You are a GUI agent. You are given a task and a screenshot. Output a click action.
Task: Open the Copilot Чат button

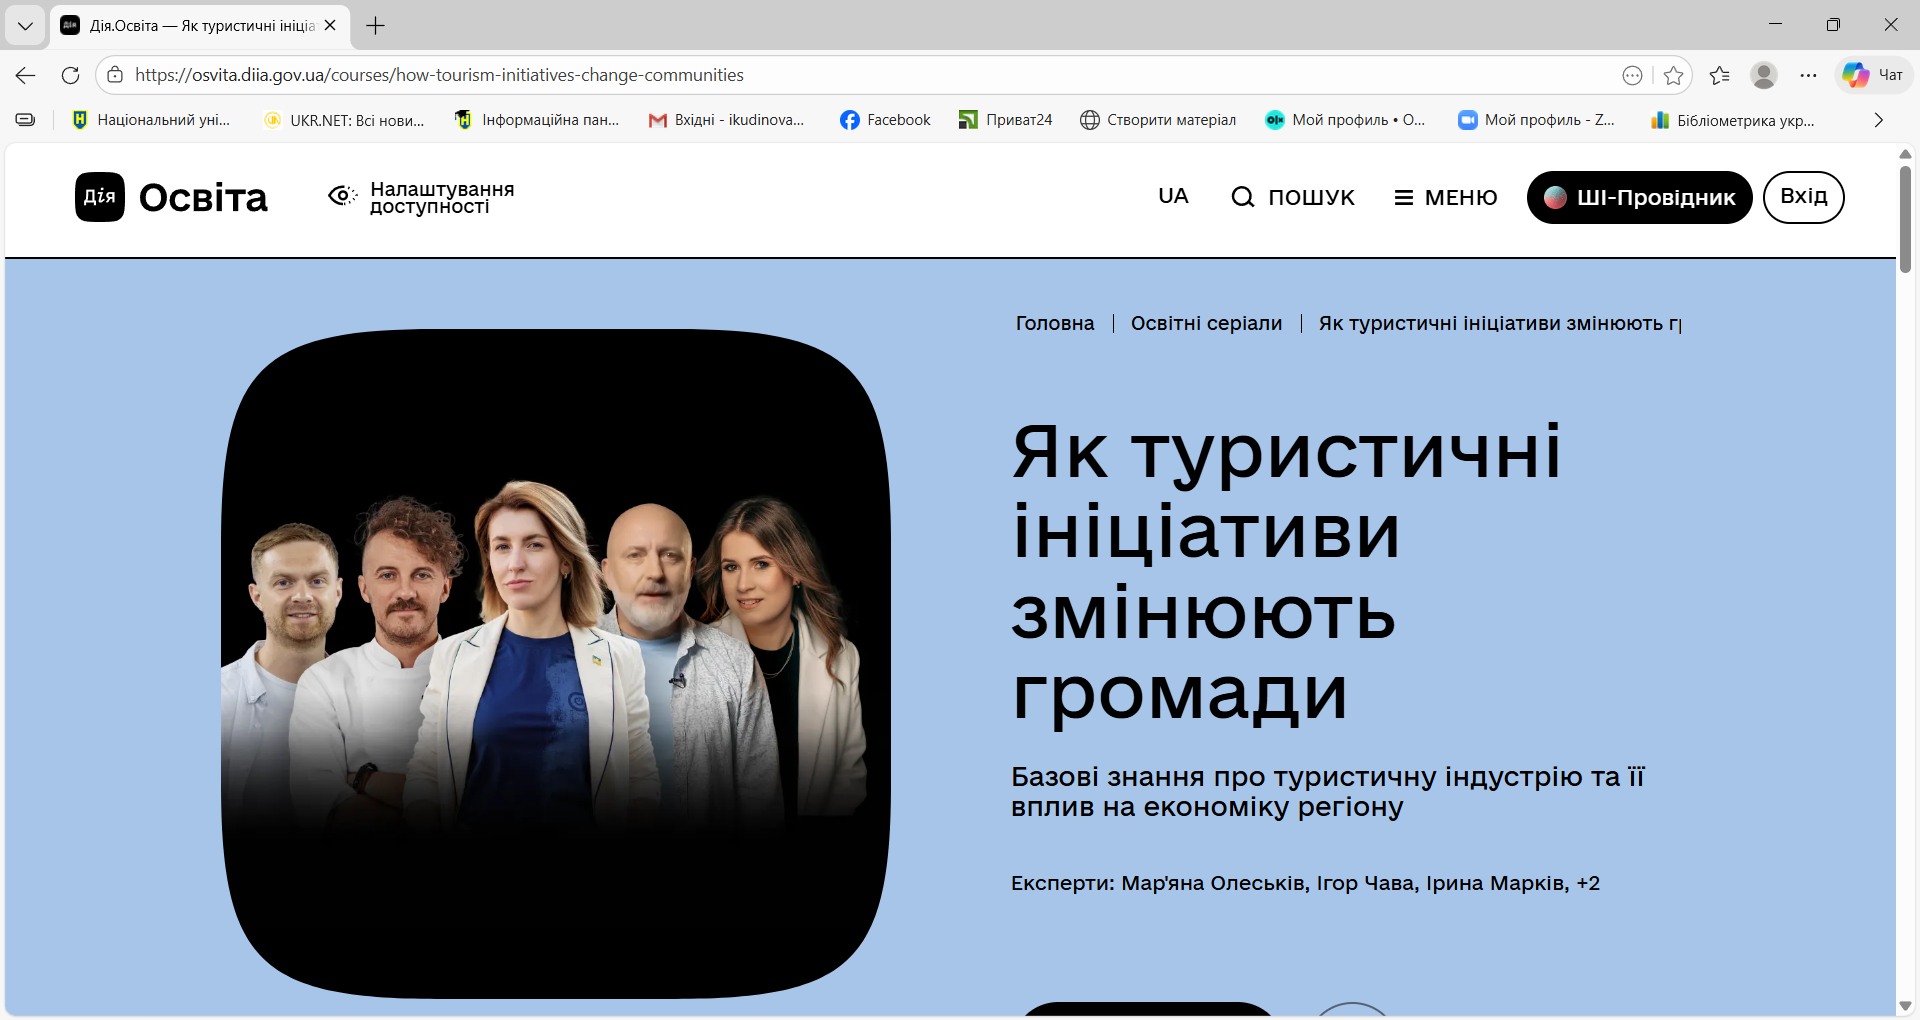1874,75
